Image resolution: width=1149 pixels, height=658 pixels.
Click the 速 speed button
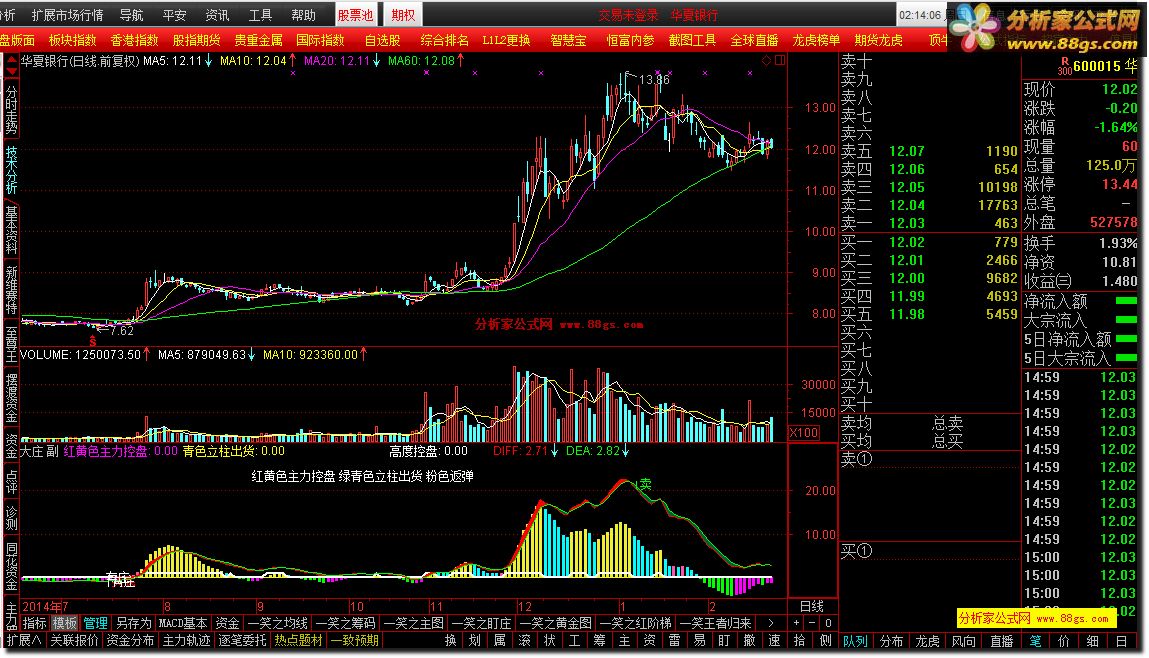coord(775,640)
